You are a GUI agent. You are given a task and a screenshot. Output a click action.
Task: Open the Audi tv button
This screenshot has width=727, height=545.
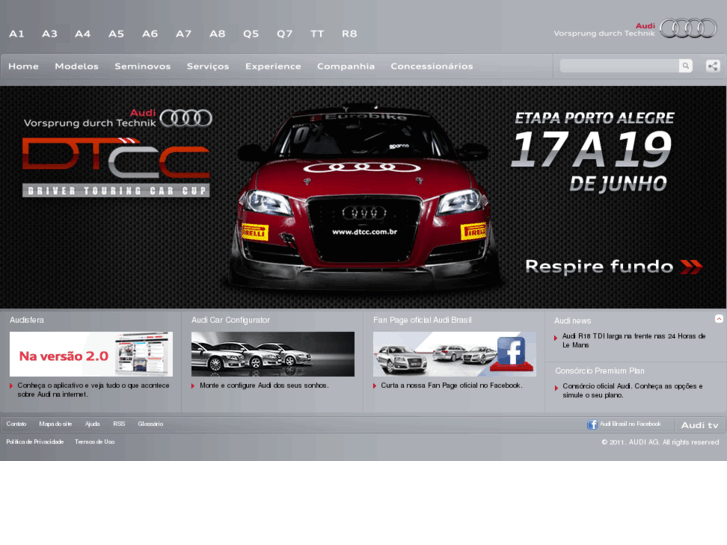click(700, 425)
